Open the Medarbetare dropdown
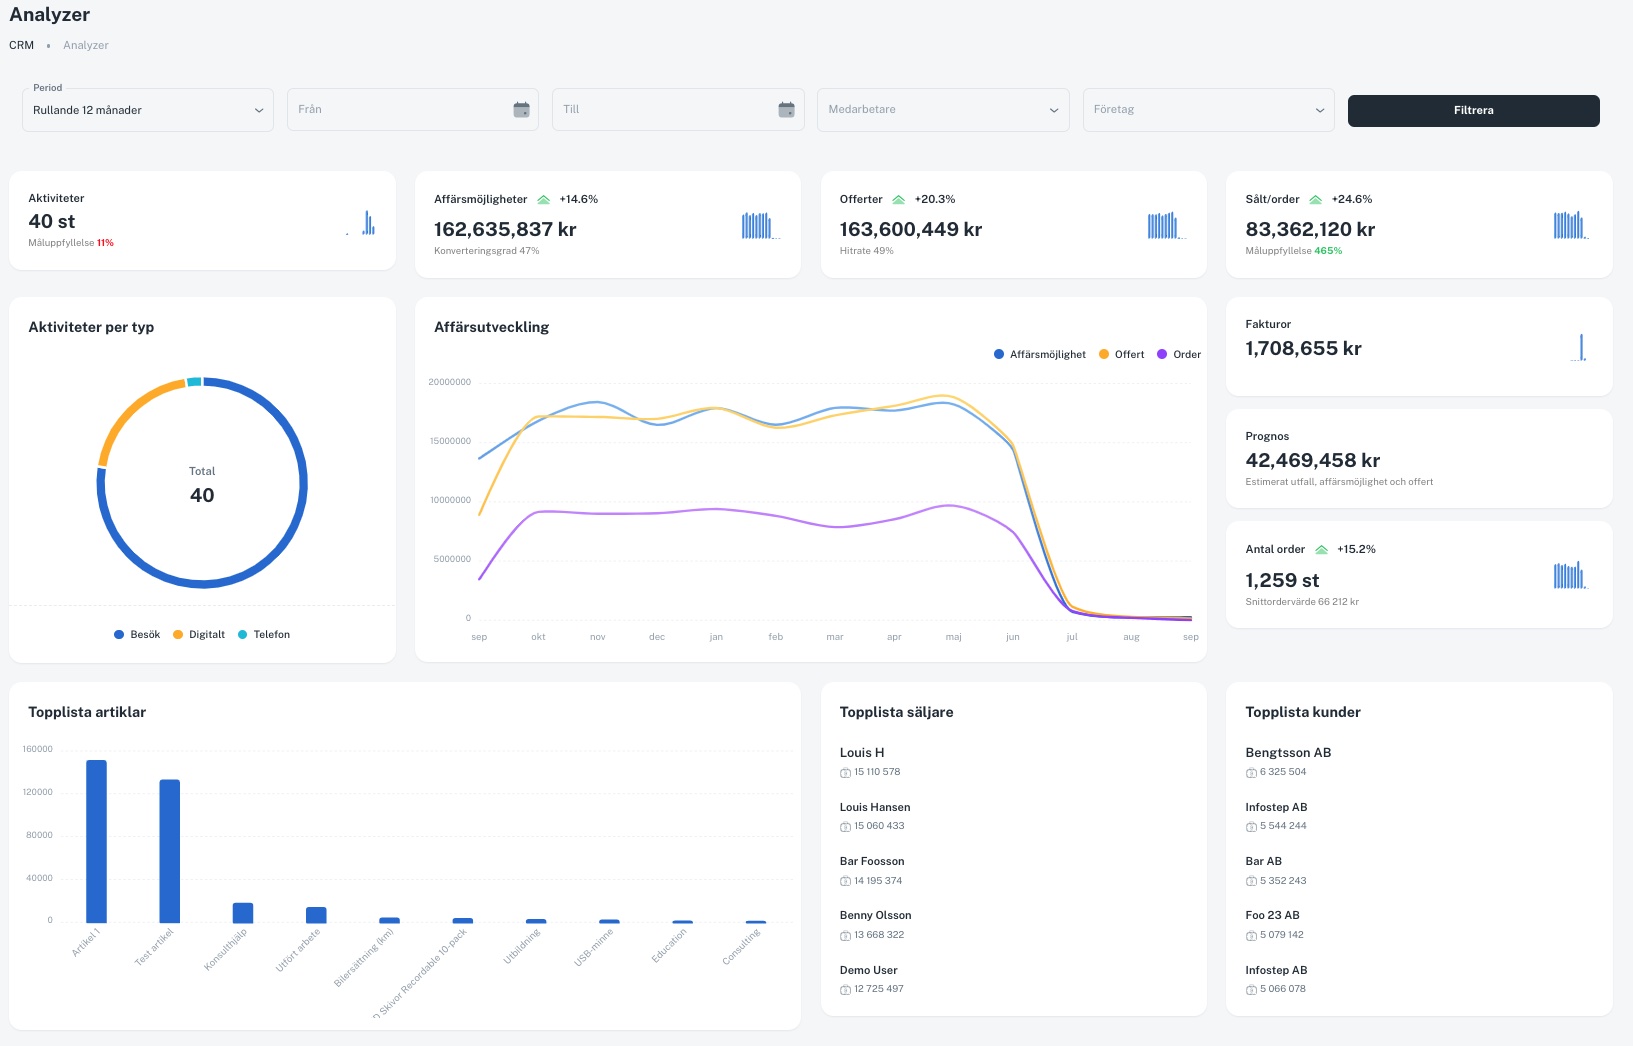 (x=943, y=110)
